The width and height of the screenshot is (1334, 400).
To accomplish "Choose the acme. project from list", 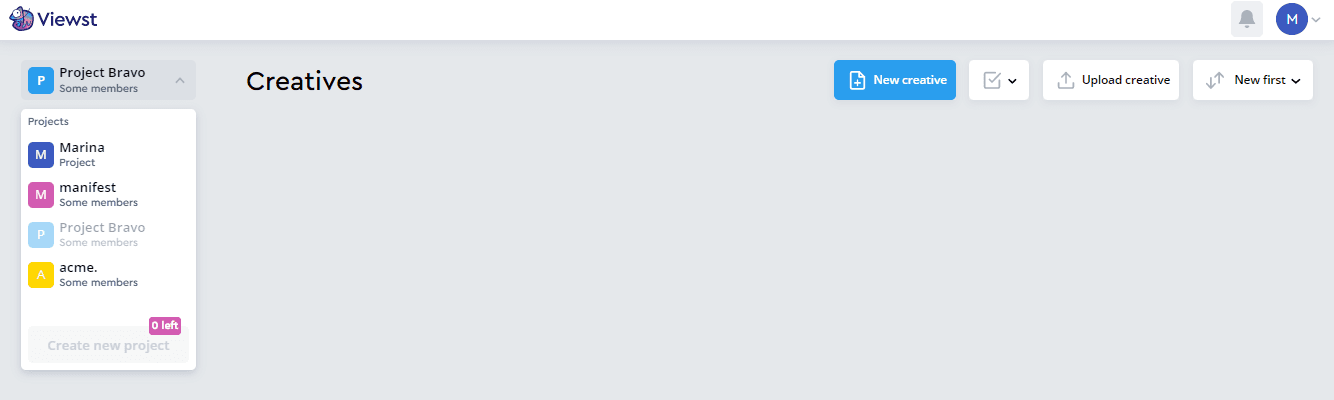I will tap(109, 275).
